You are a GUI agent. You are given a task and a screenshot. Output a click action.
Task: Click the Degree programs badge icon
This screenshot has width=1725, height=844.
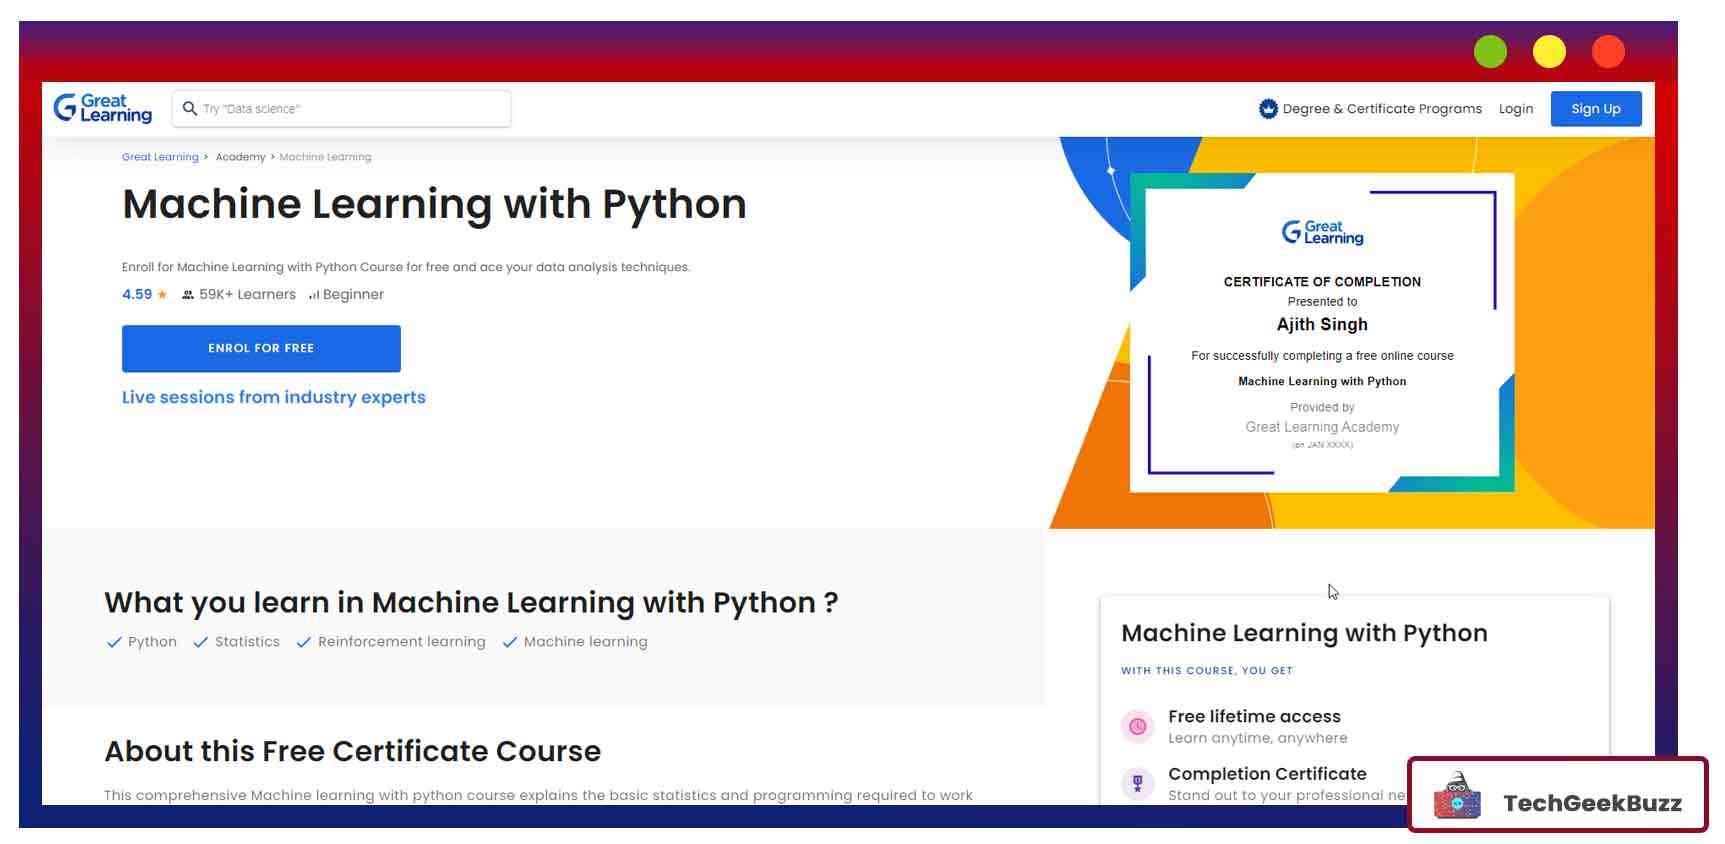[x=1267, y=108]
